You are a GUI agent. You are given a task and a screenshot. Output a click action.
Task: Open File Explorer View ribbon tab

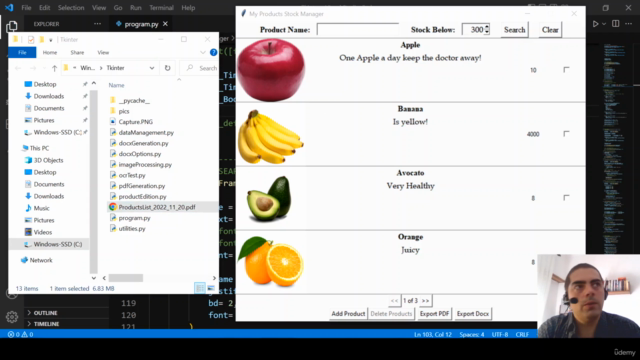click(x=103, y=52)
